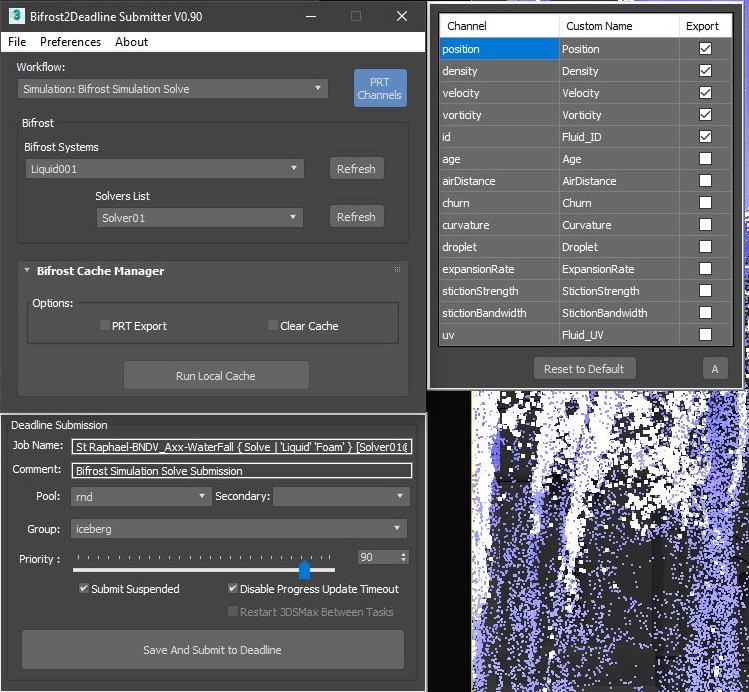Click the Priority slider handle

(304, 569)
